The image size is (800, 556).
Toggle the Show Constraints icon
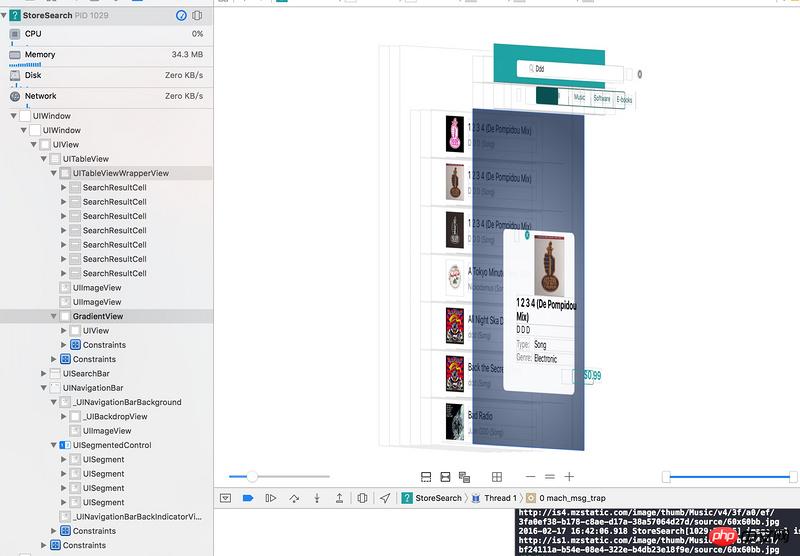tap(445, 477)
